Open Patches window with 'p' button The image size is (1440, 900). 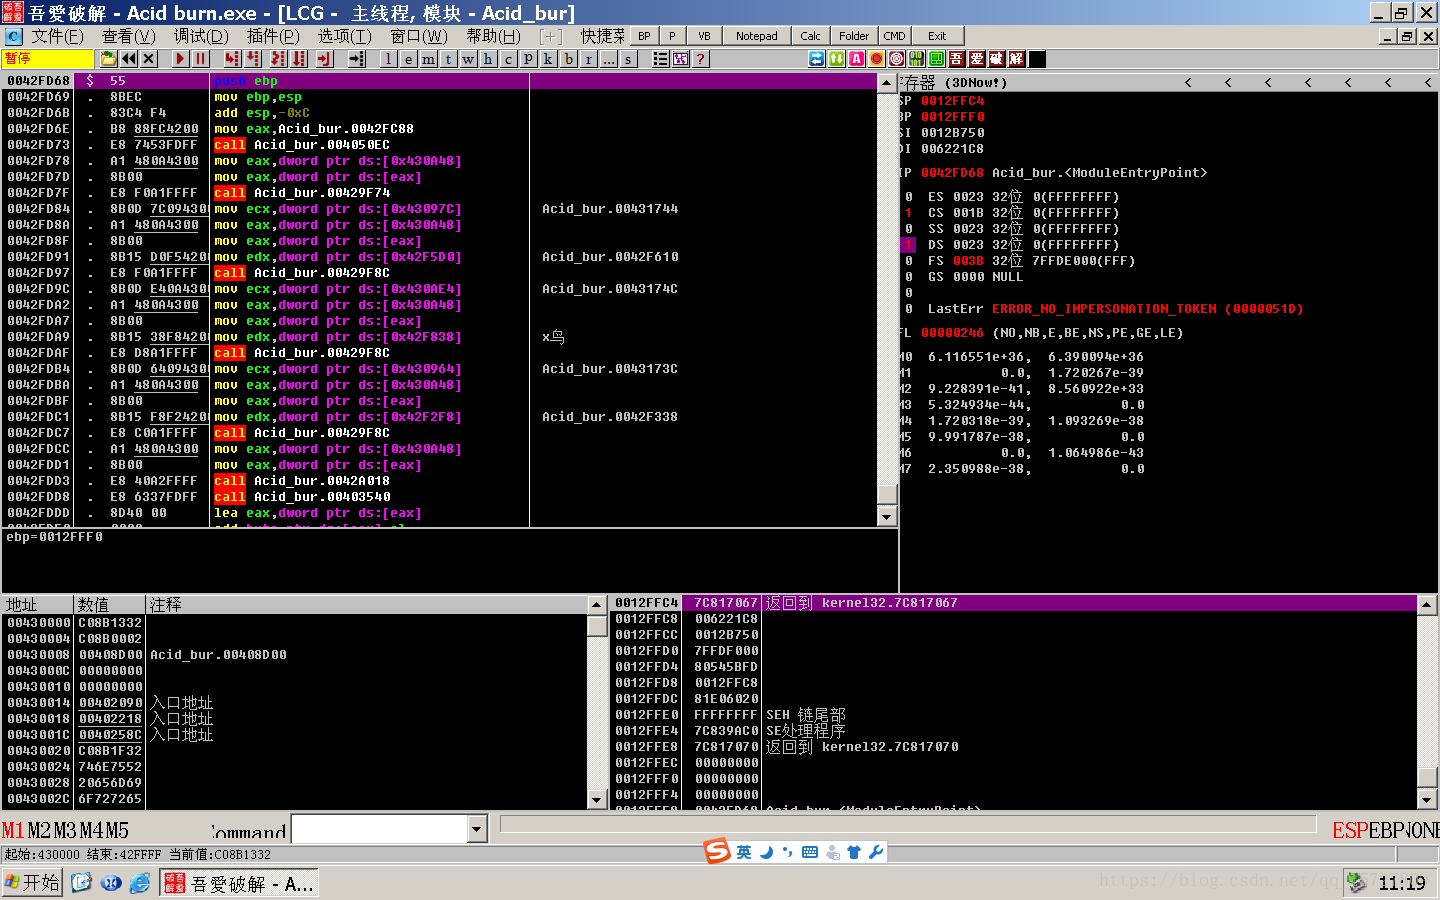[x=528, y=59]
